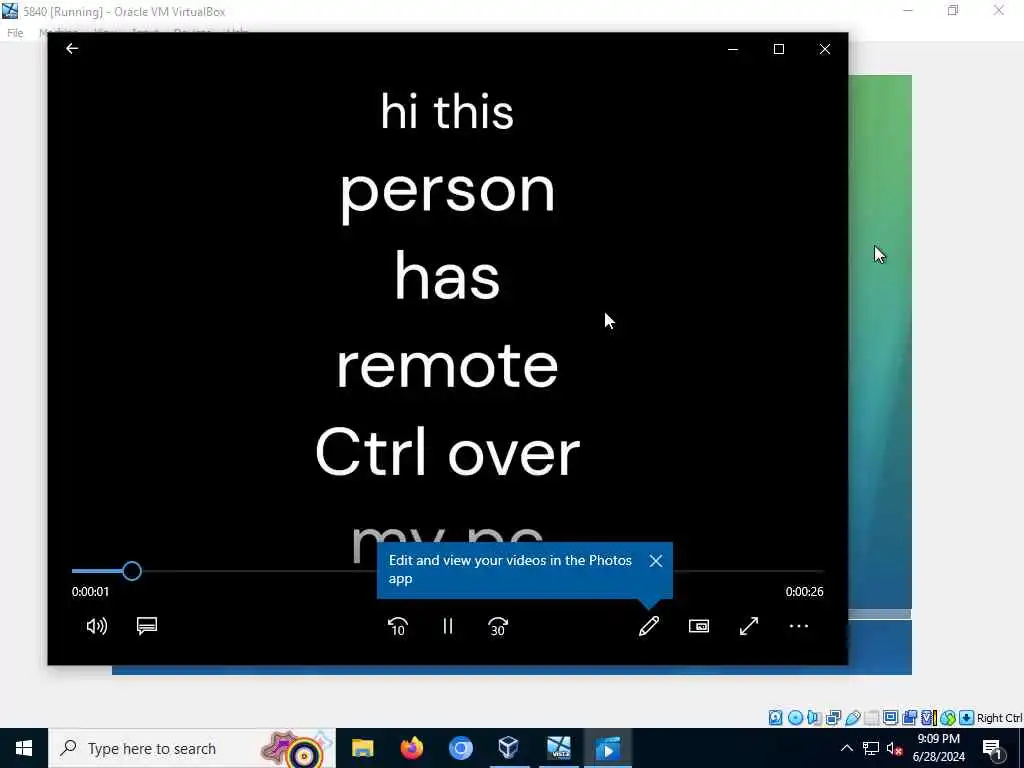
Task: Click the host key arrow indicator icon
Action: point(967,718)
